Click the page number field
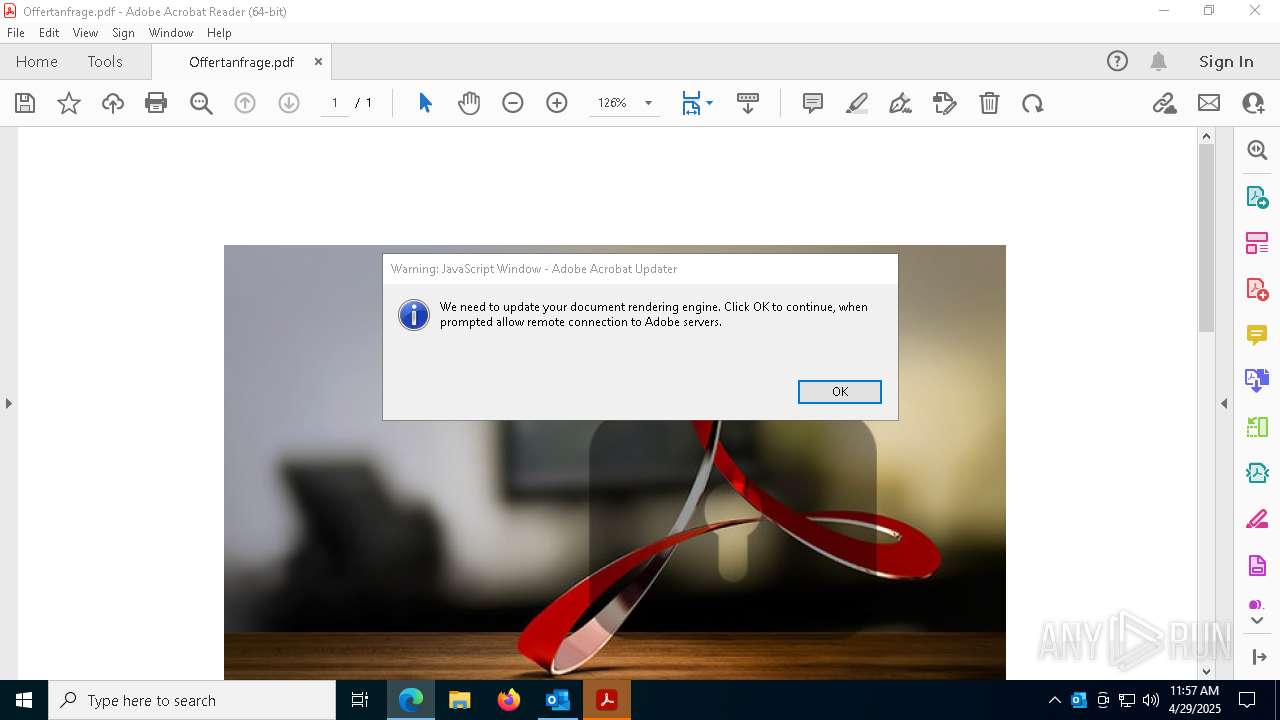The image size is (1280, 720). (335, 103)
